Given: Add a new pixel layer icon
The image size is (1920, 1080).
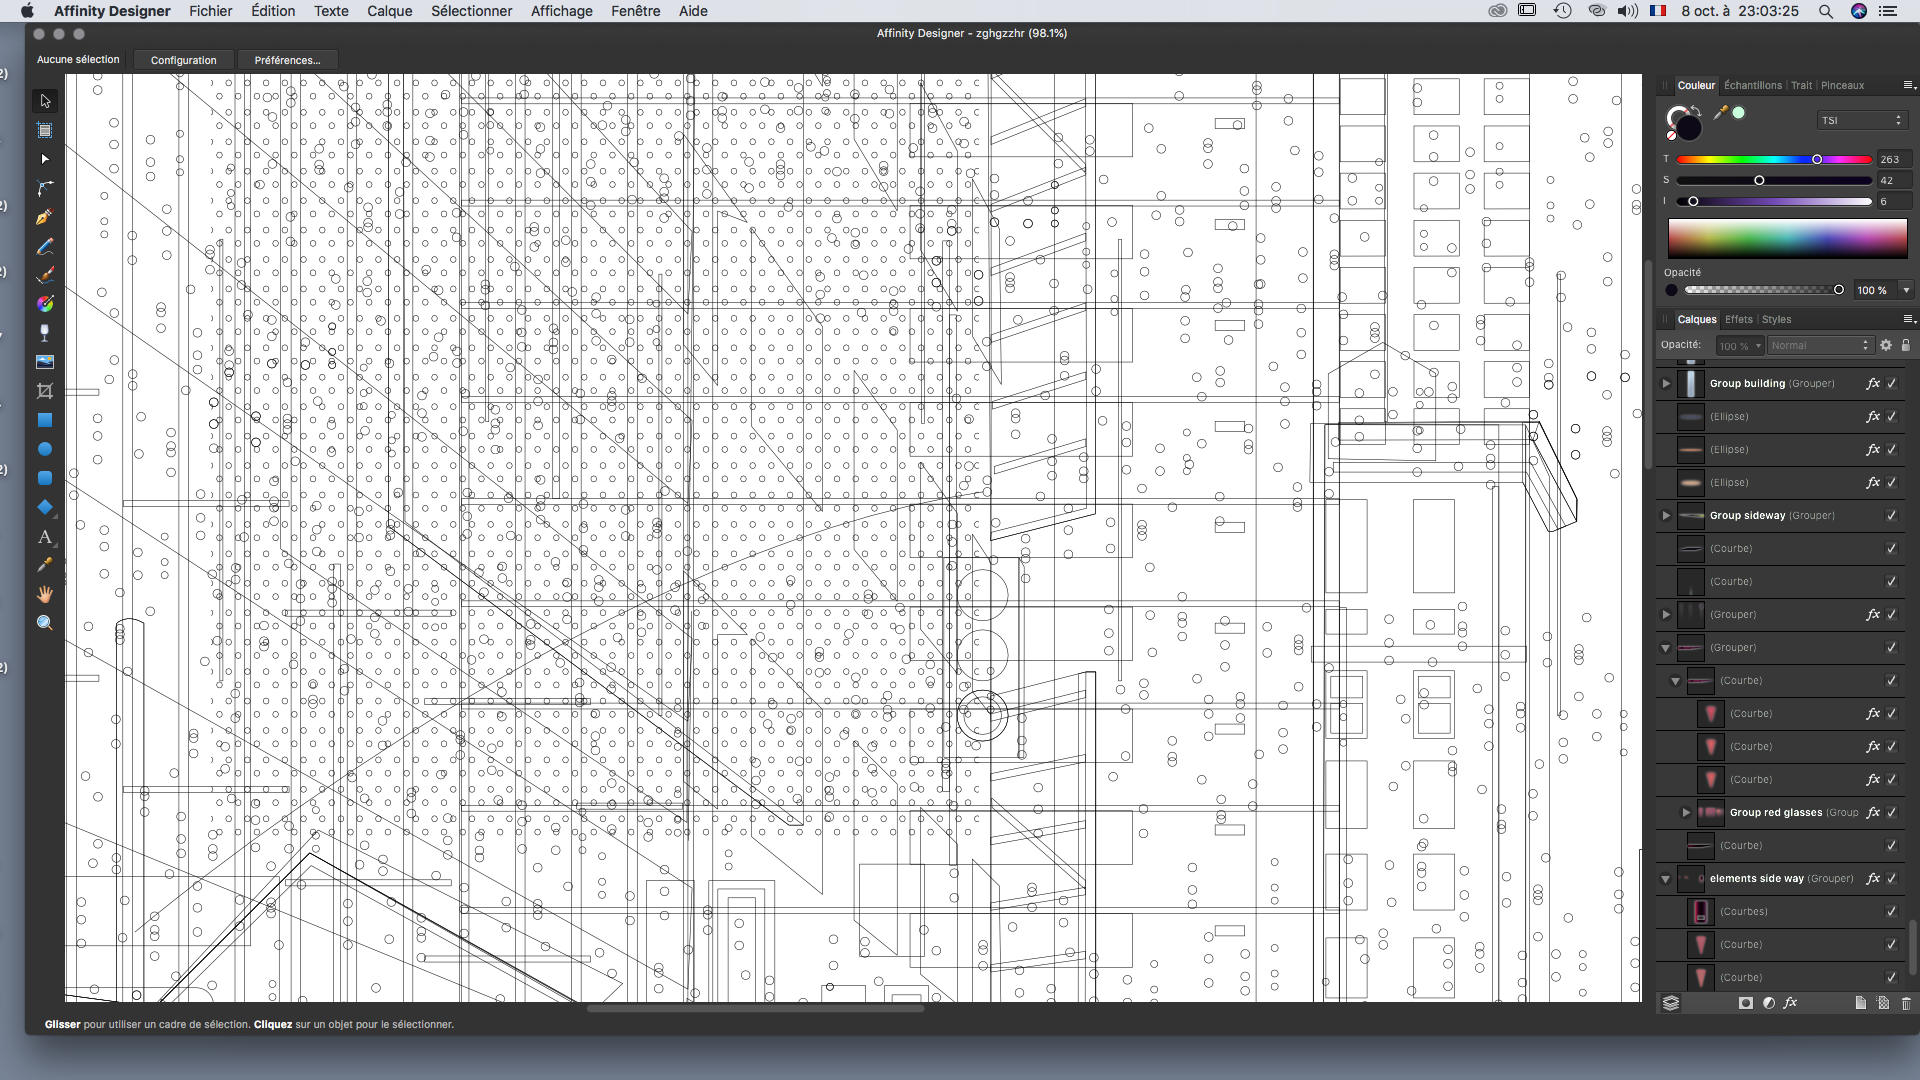Looking at the screenshot, I should click(1883, 1003).
